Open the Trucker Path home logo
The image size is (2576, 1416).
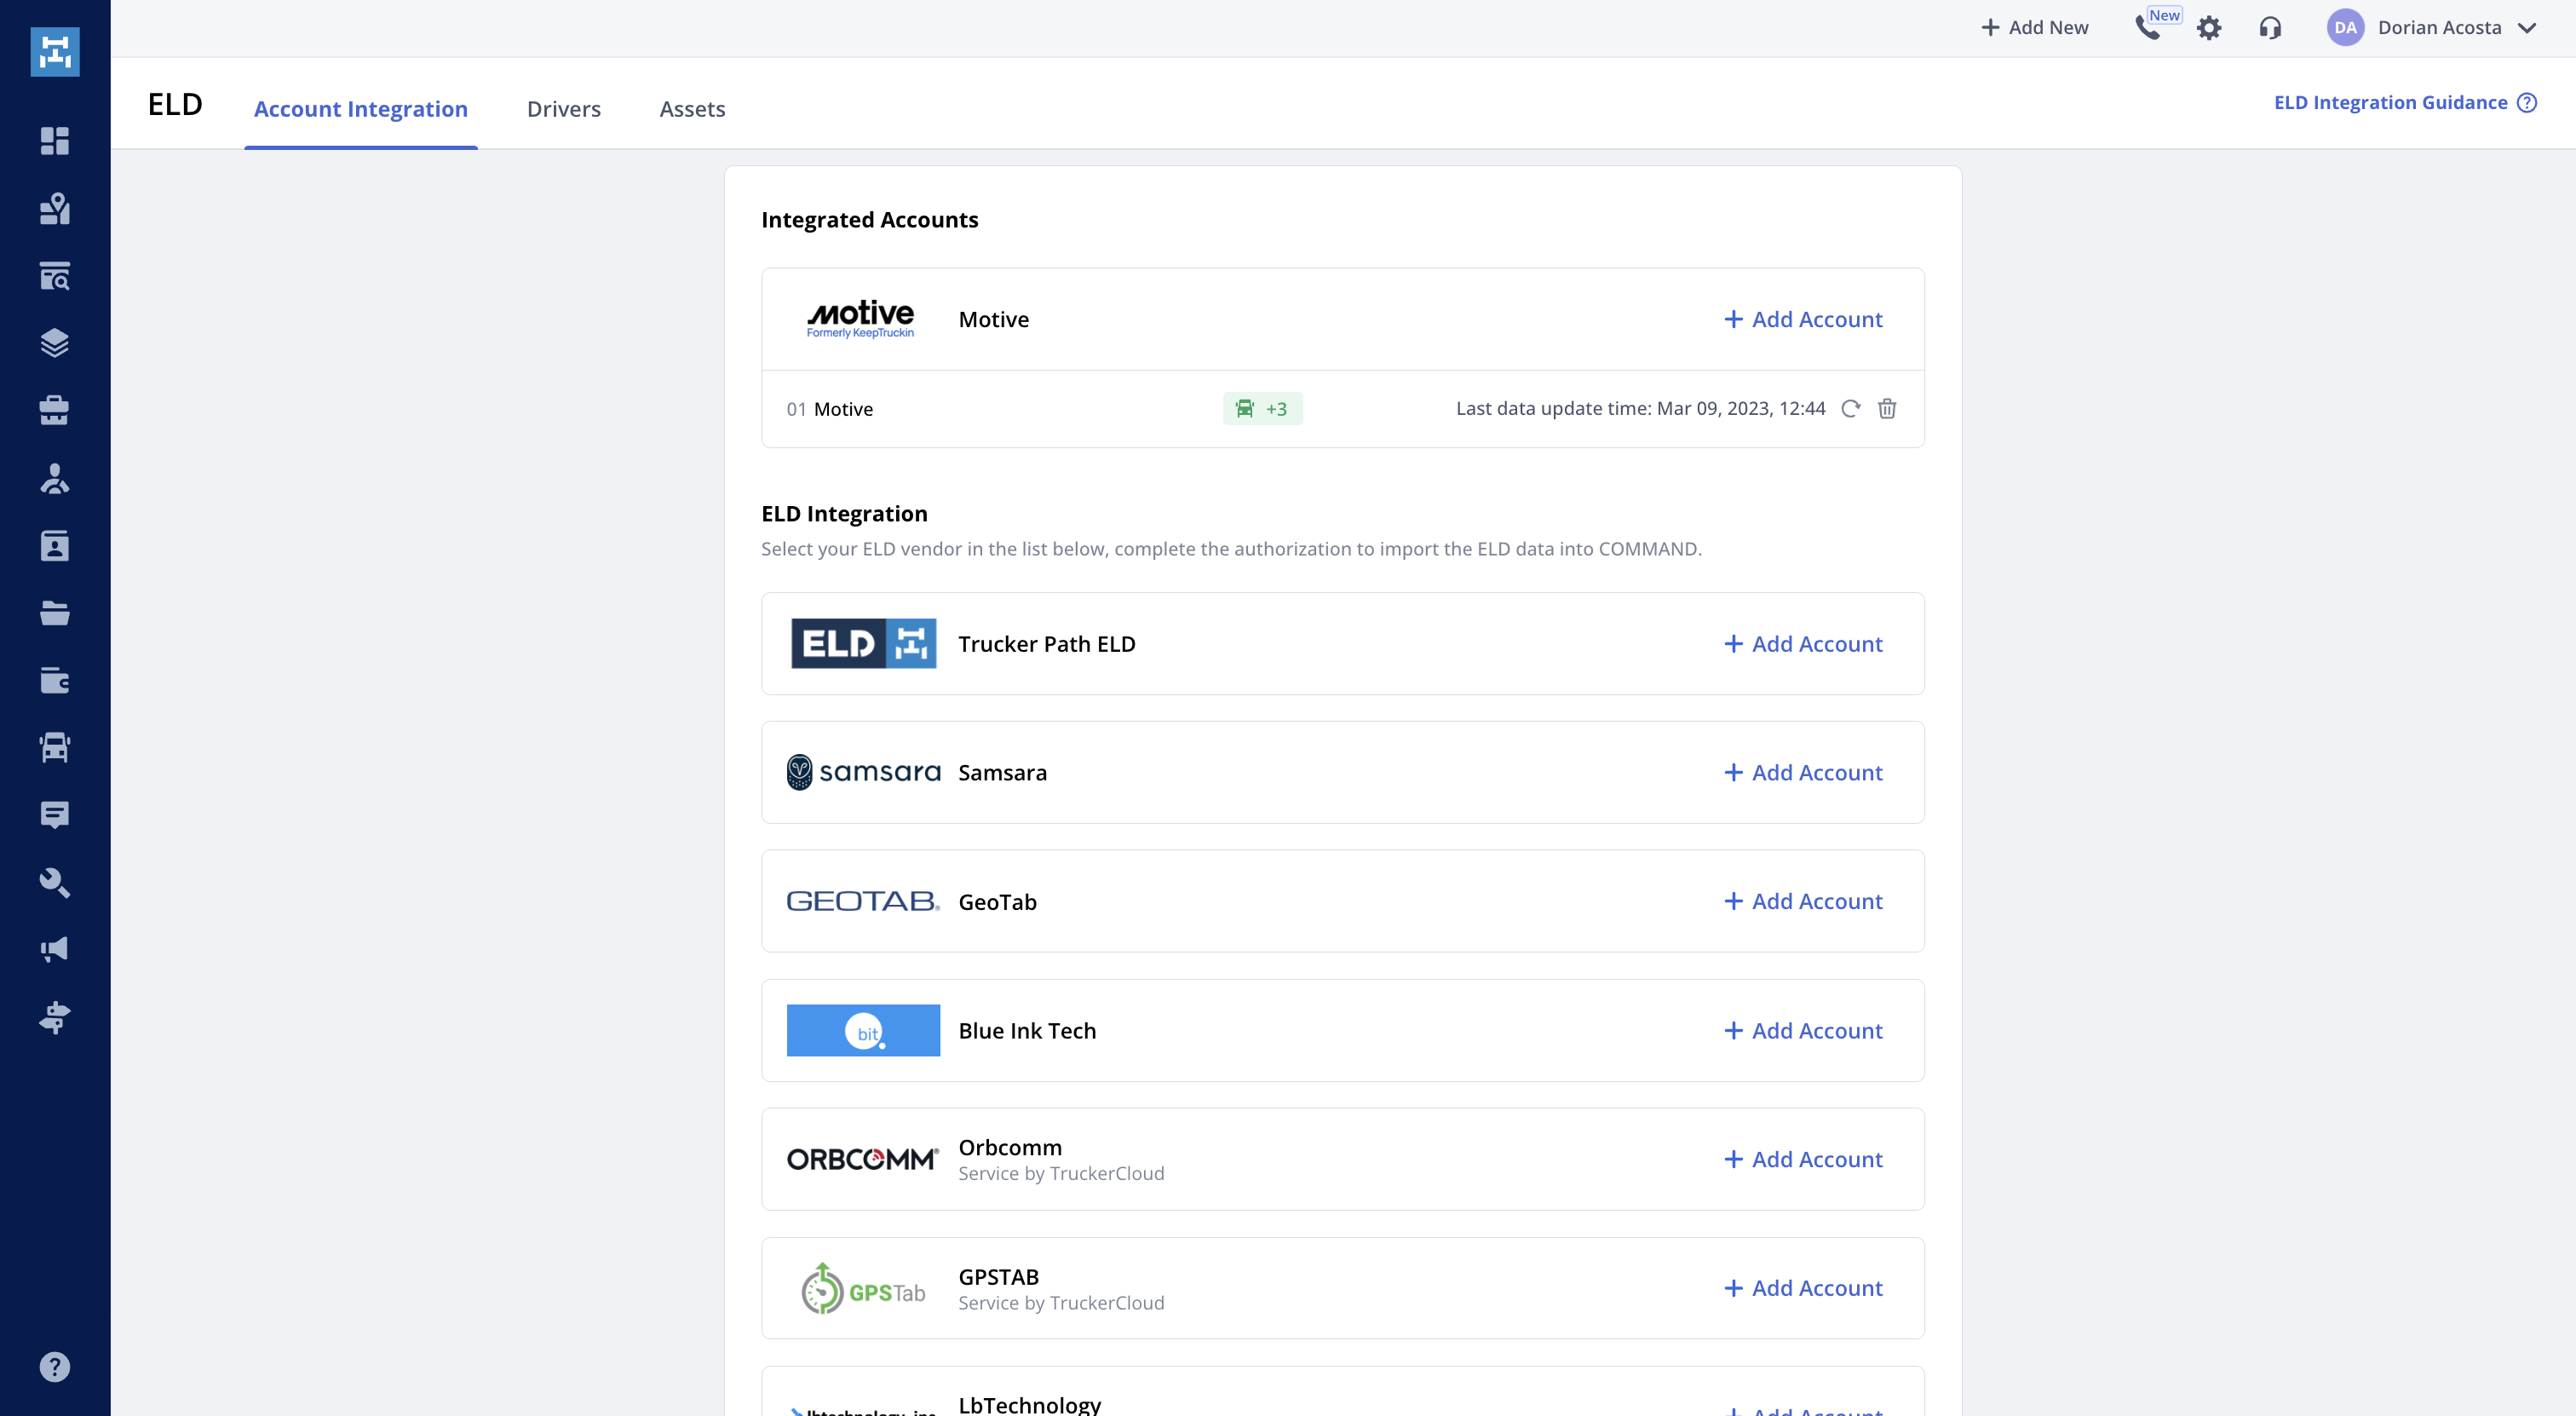coord(55,51)
